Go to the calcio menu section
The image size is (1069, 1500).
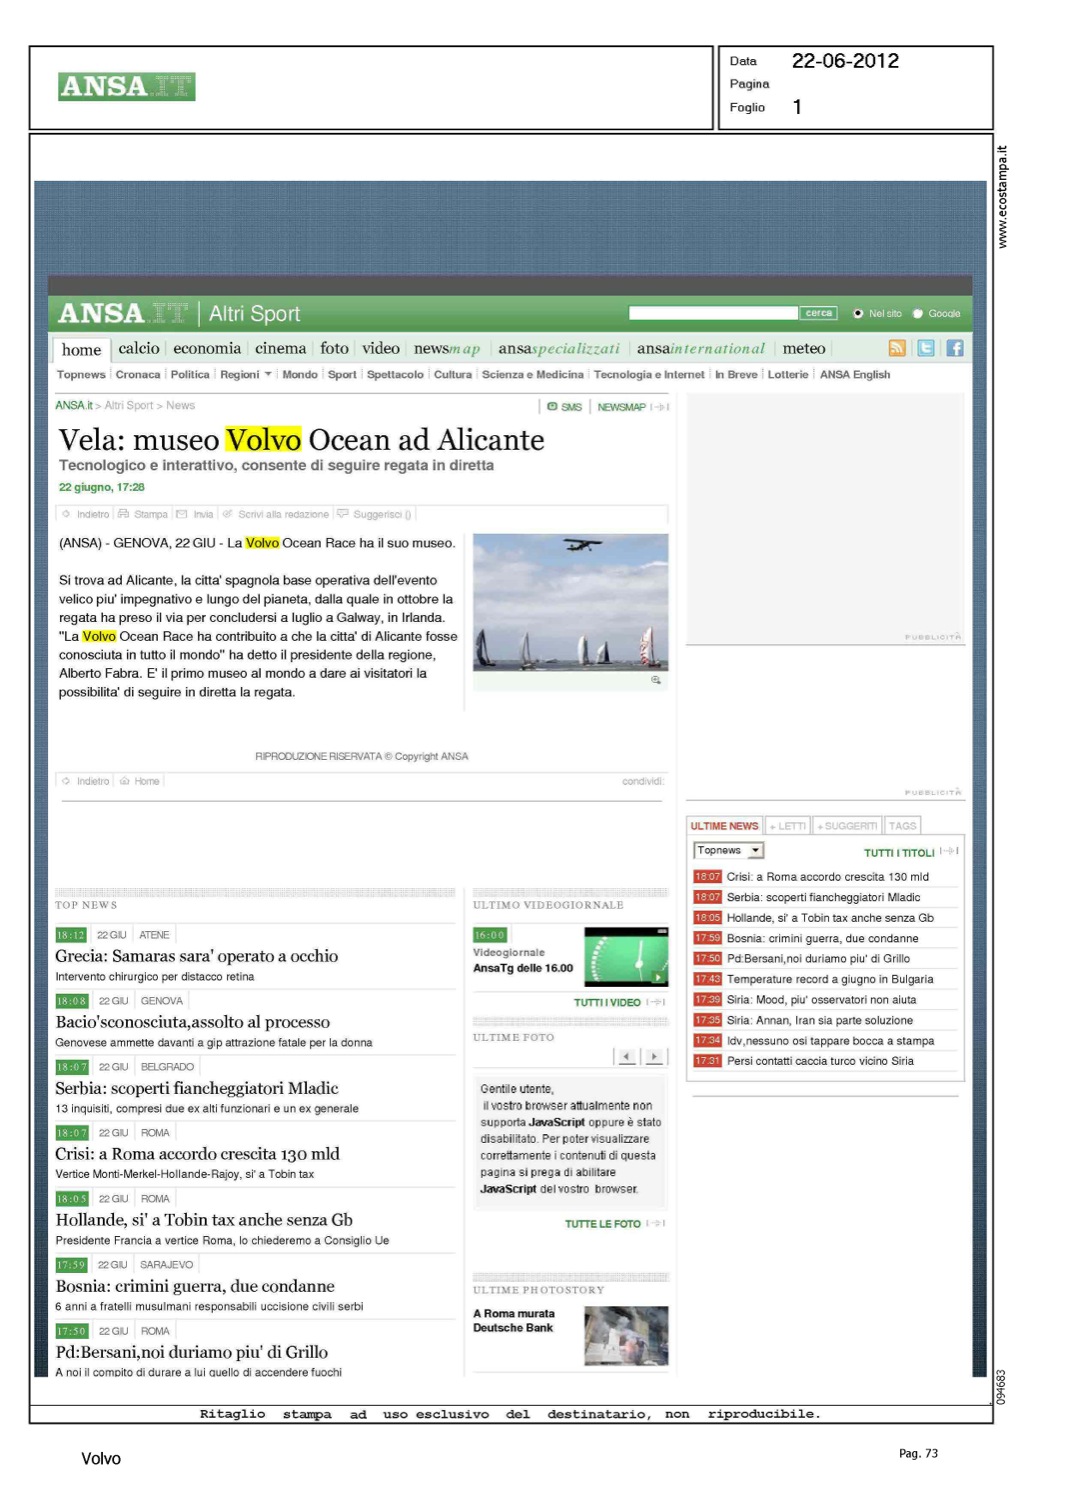(x=139, y=348)
